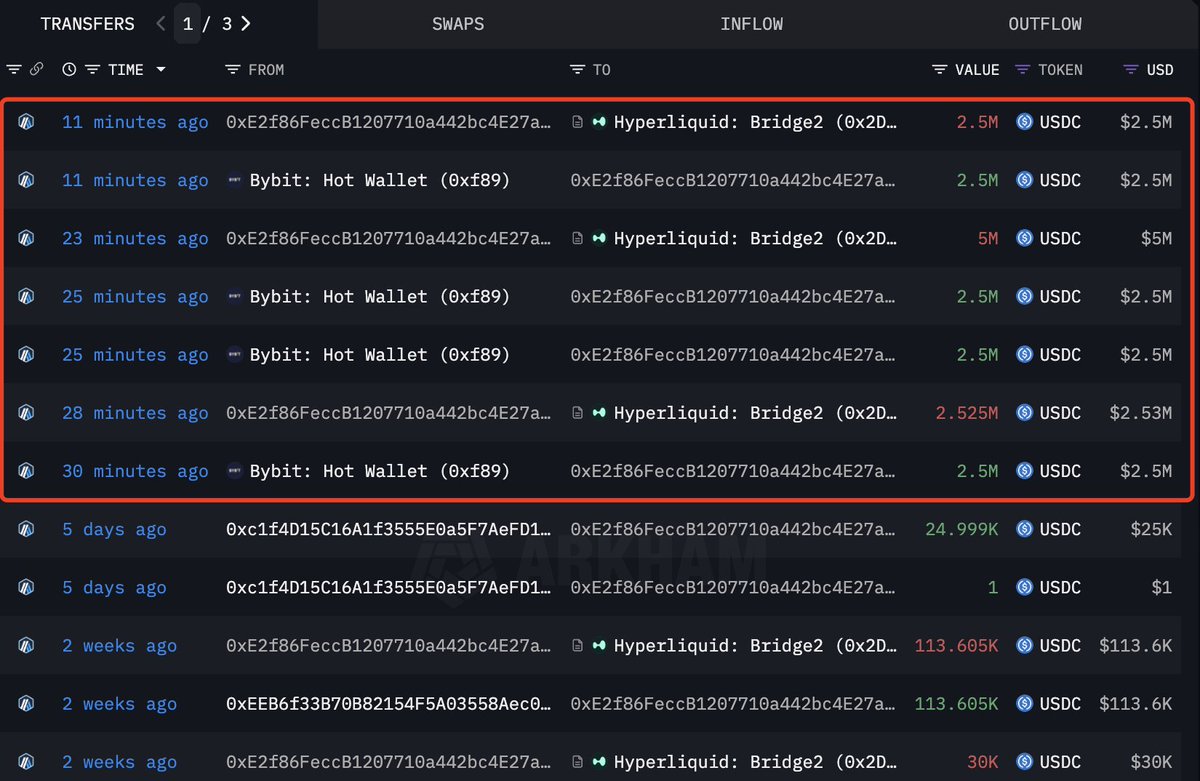Viewport: 1200px width, 781px height.
Task: Click contract document icon in 23 minutes ago row
Action: (x=577, y=239)
